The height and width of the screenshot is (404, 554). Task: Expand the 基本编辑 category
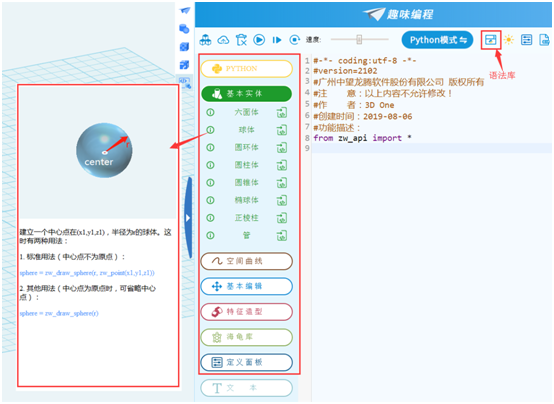247,286
